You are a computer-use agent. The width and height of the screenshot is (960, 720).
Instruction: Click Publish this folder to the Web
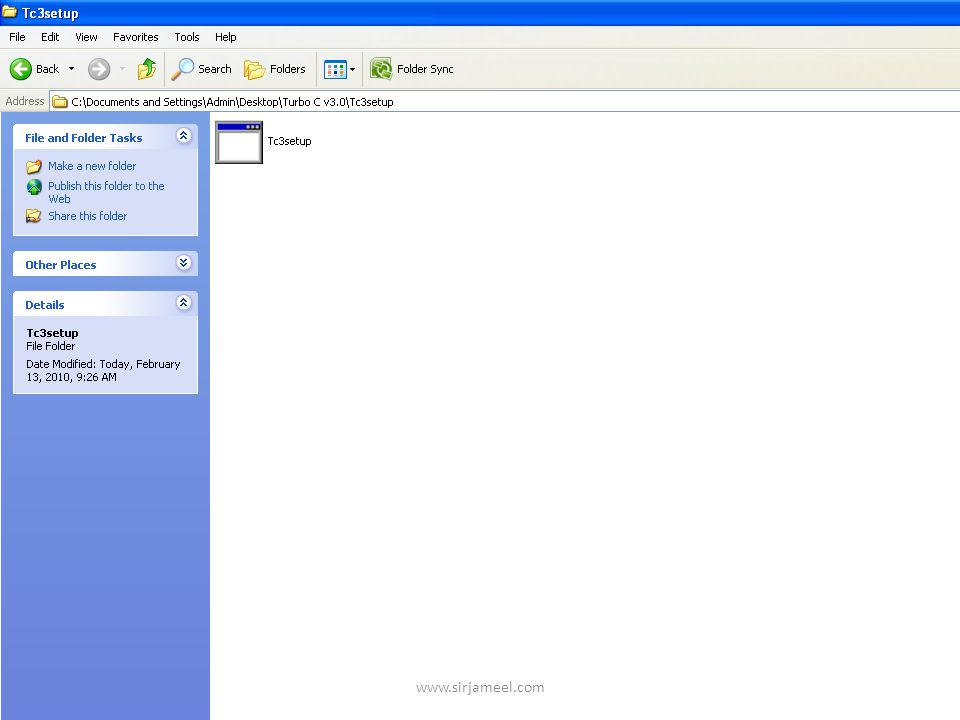pyautogui.click(x=106, y=192)
